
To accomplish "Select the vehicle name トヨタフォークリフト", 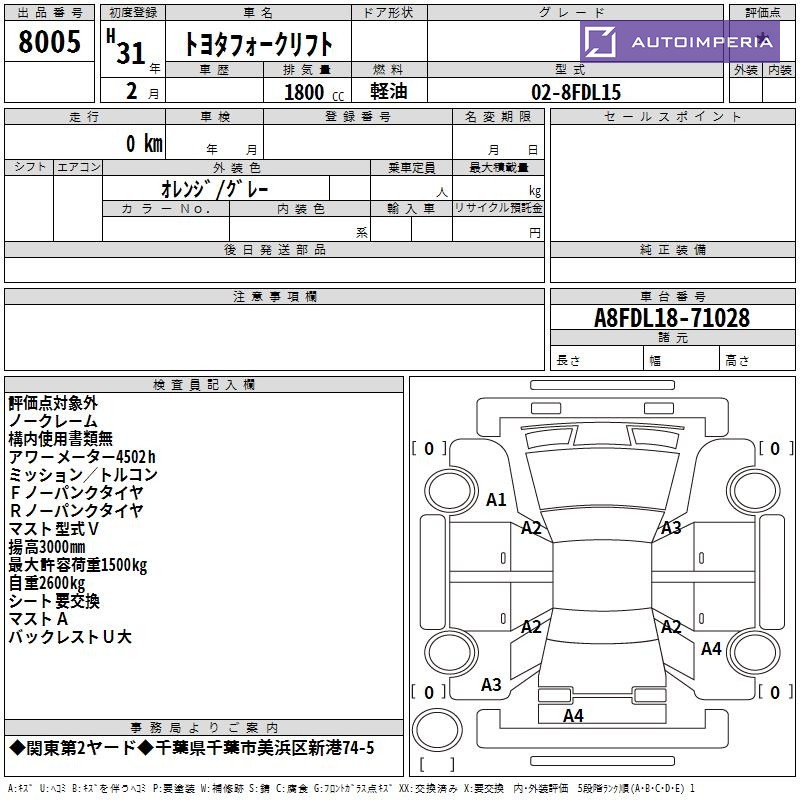I will [x=258, y=44].
